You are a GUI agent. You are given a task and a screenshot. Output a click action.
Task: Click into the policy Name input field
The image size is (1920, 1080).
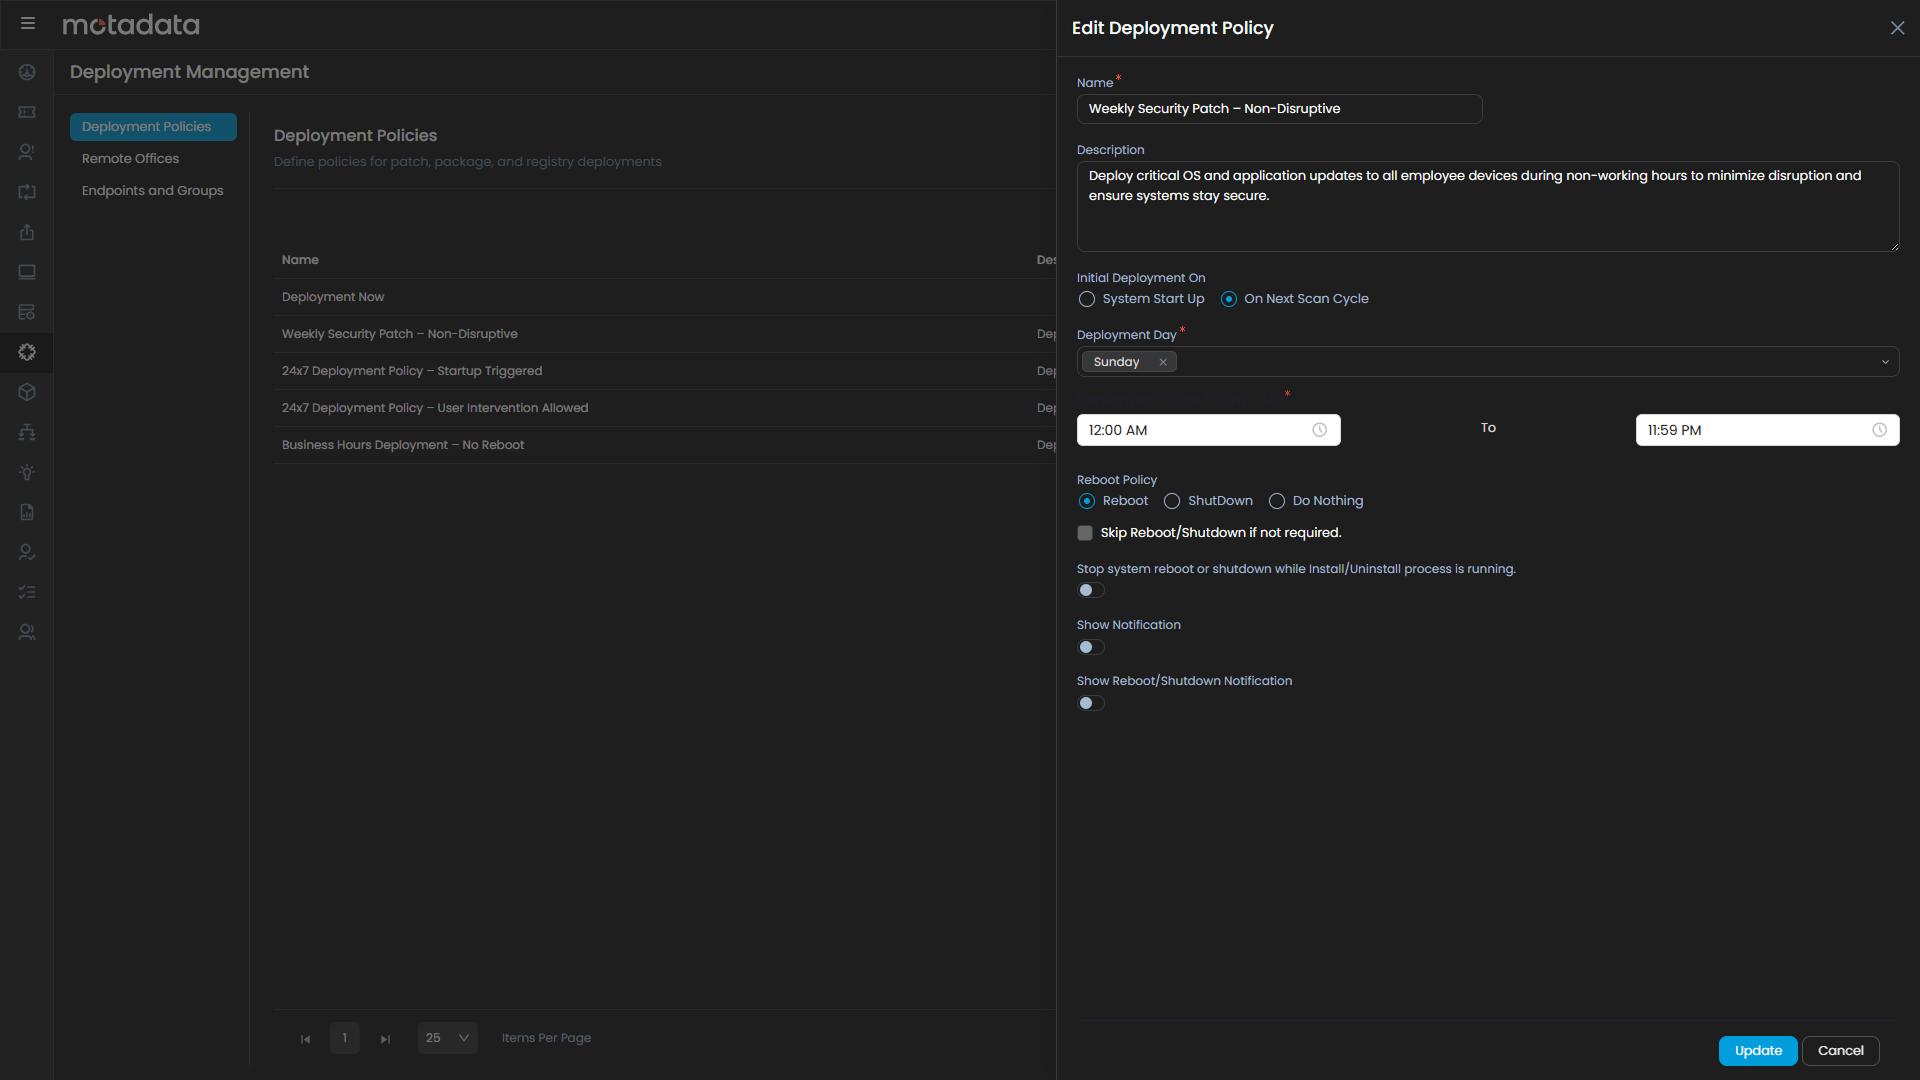(x=1278, y=109)
